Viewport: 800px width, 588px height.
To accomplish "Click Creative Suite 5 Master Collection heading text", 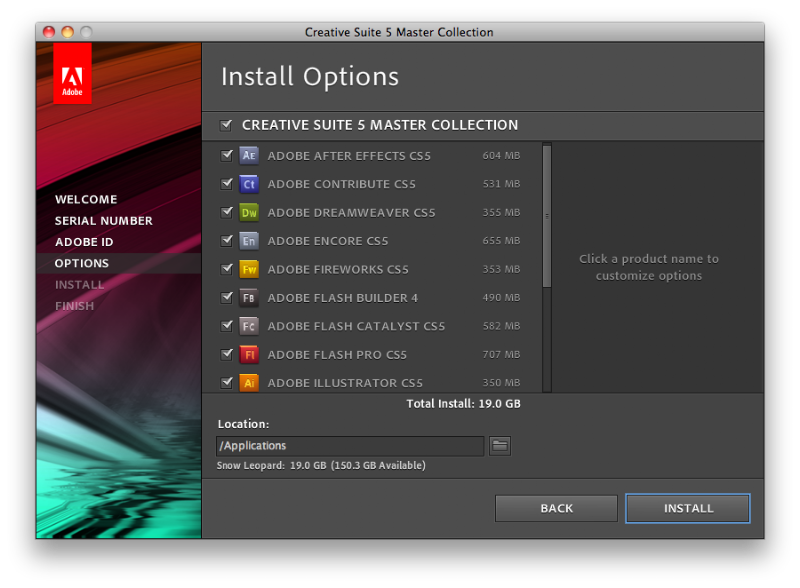I will (x=380, y=125).
